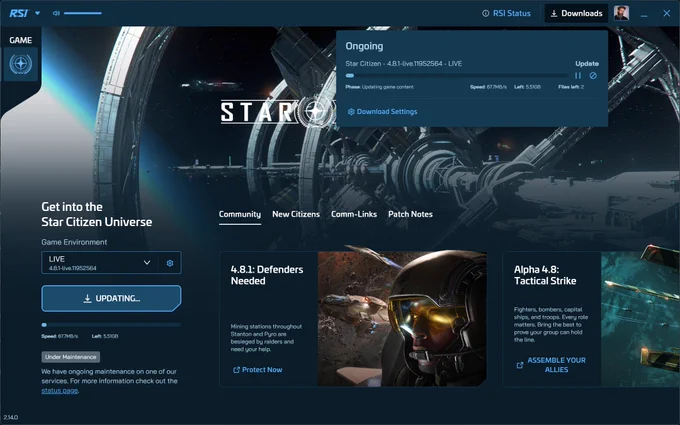The height and width of the screenshot is (425, 680).
Task: Click the launcher version 2.14.0 text
Action: (x=11, y=417)
